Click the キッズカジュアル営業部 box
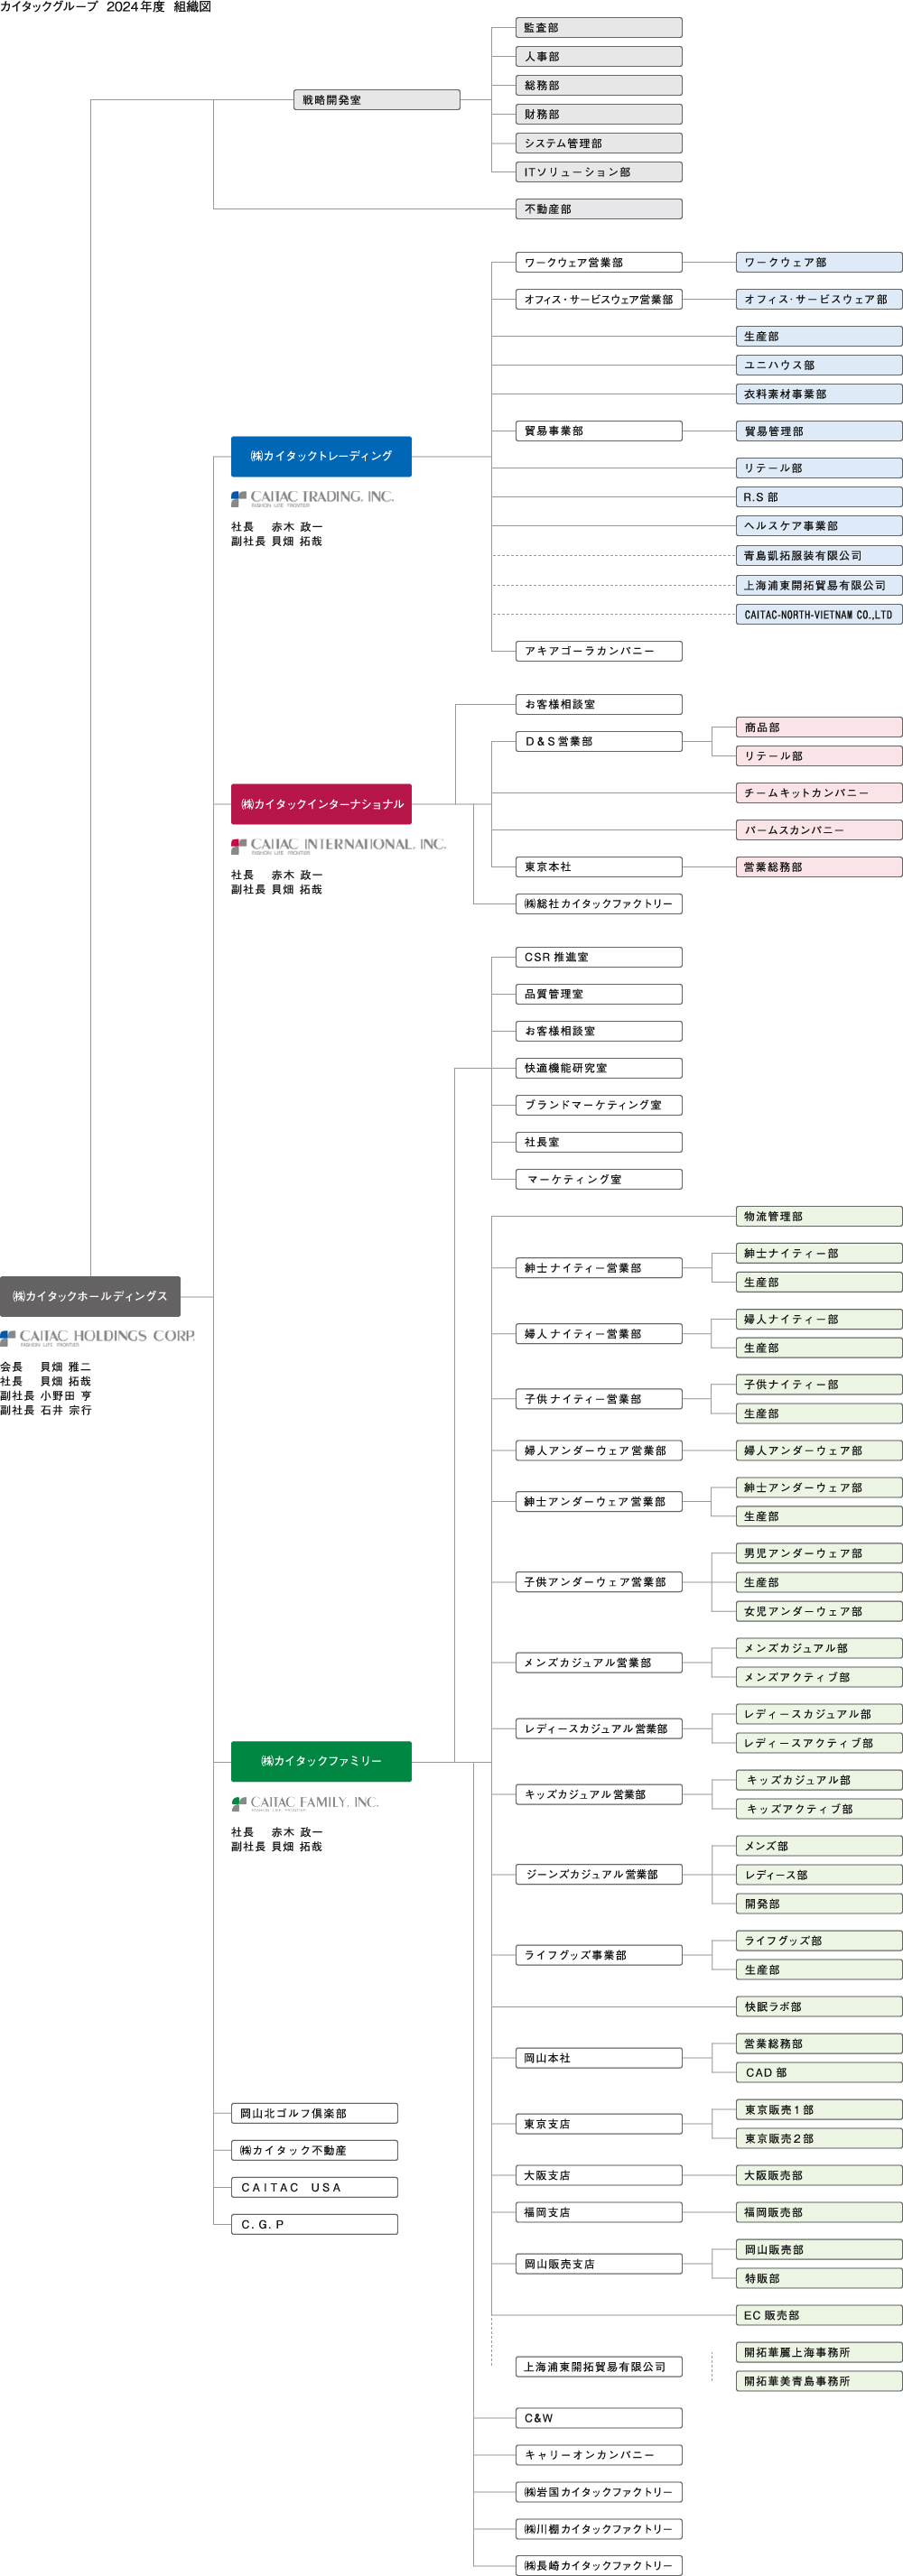The width and height of the screenshot is (903, 2576). (599, 1795)
